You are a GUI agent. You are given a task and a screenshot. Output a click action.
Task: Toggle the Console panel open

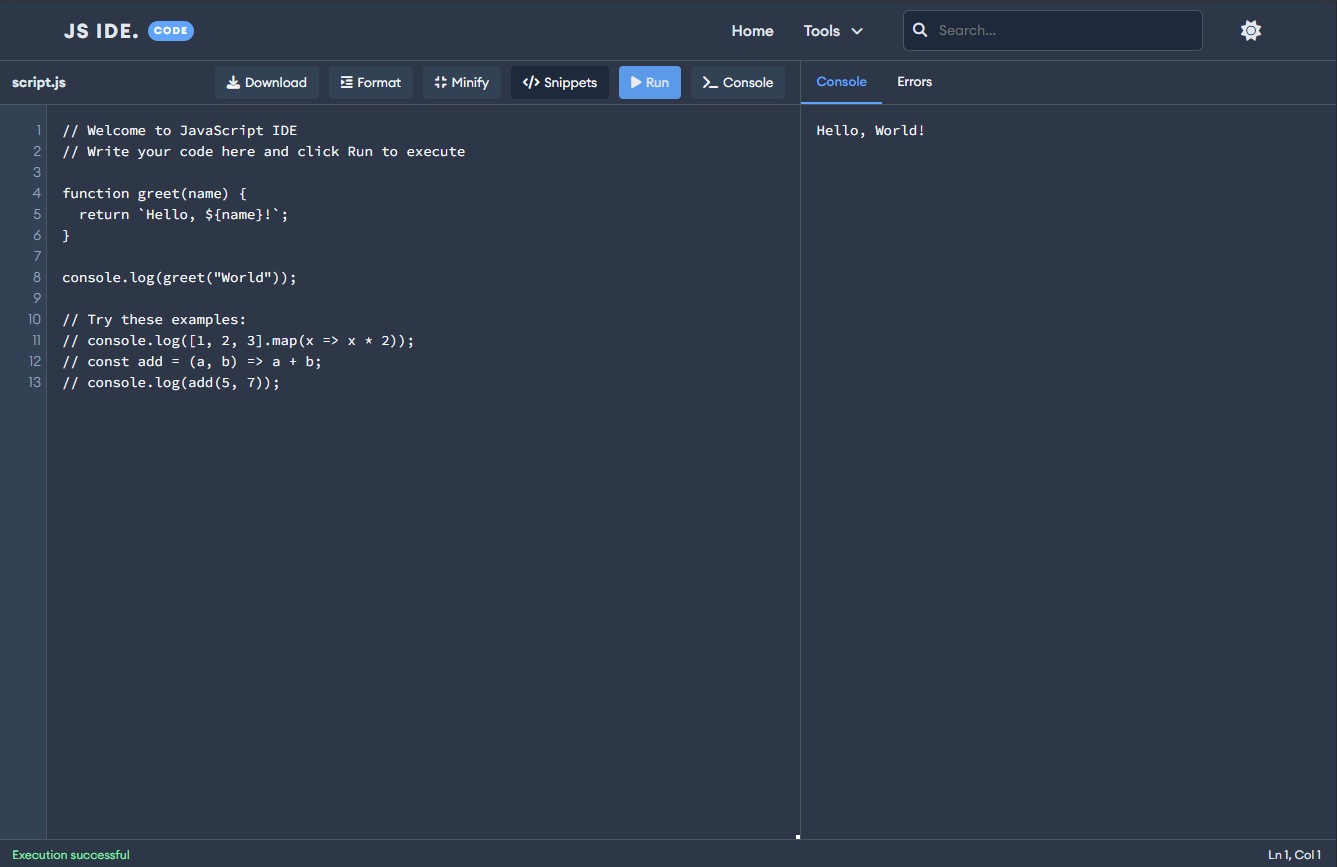pos(738,82)
